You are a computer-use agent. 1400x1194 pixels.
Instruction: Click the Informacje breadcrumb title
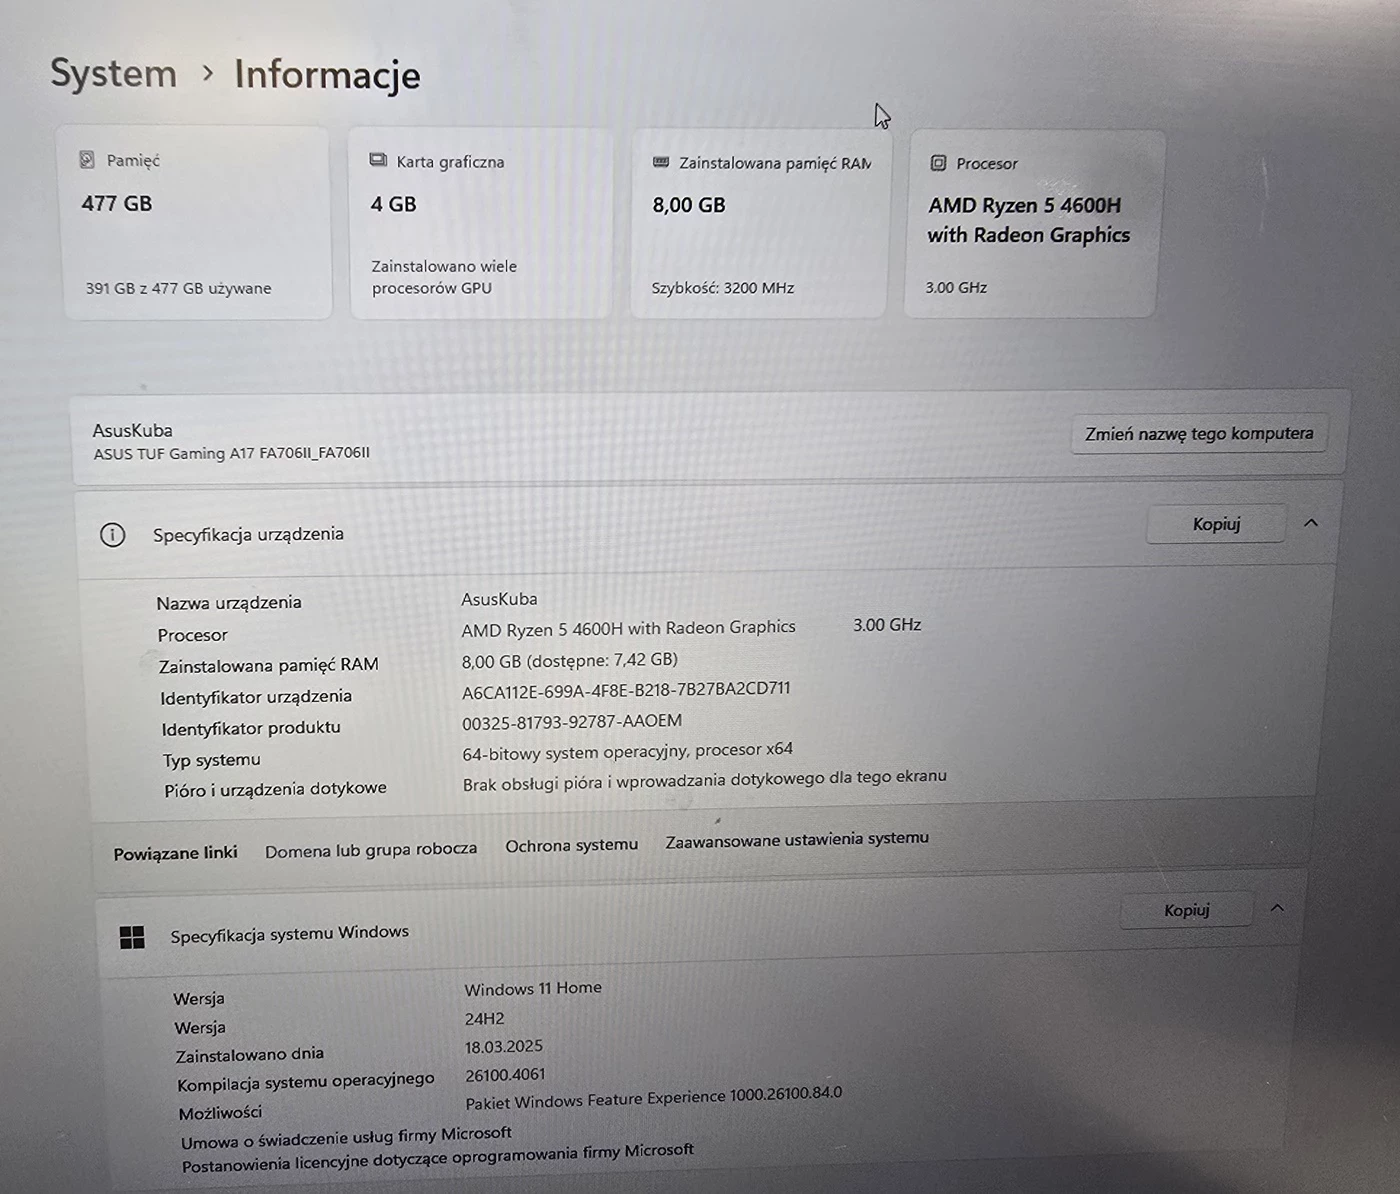327,75
